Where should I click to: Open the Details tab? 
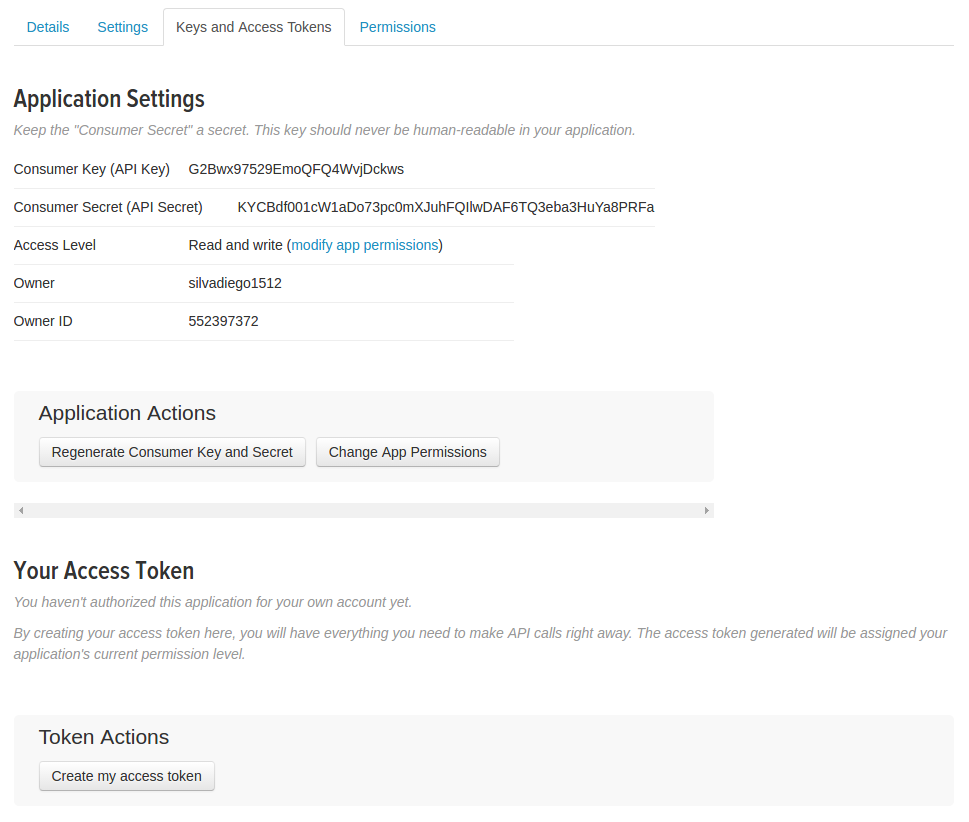[x=48, y=27]
